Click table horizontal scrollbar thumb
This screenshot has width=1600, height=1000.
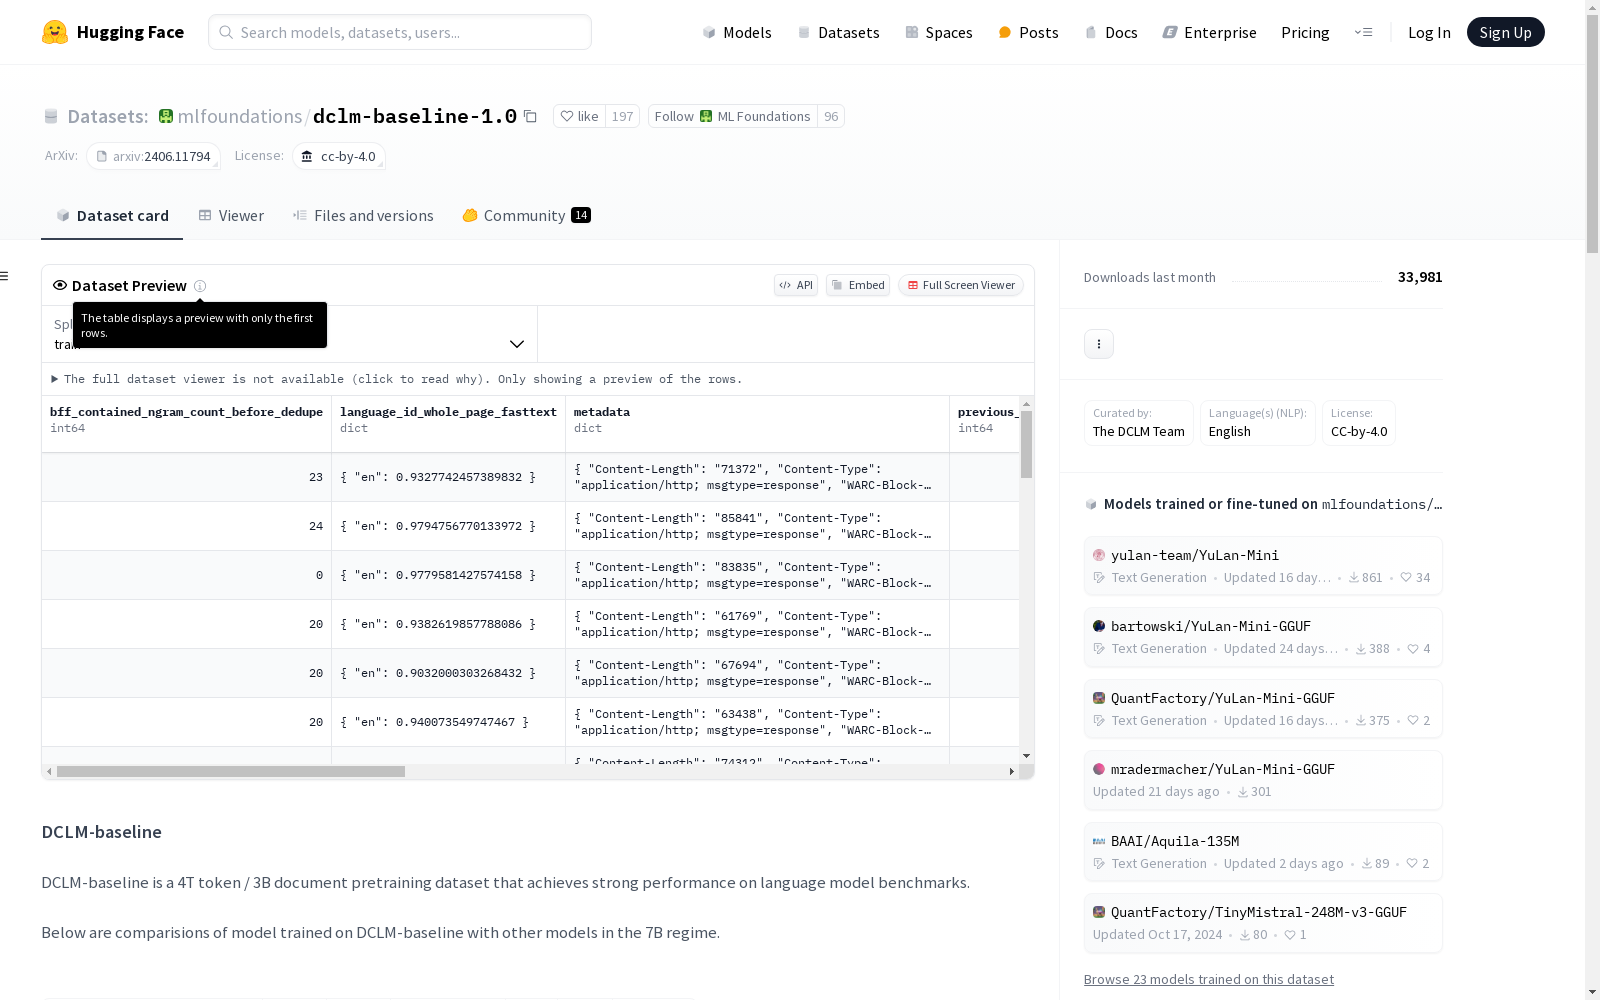click(231, 772)
